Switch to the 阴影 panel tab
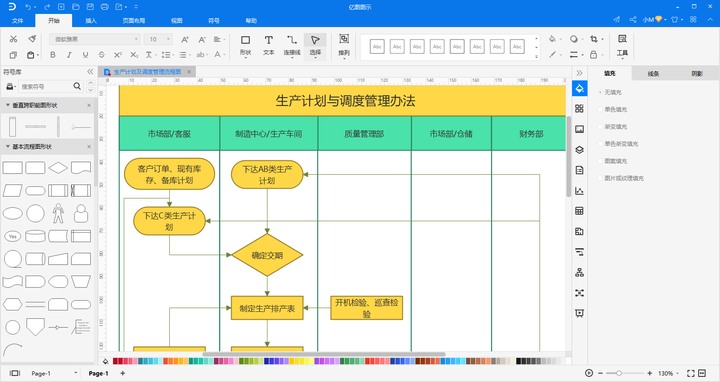The image size is (720, 382). click(697, 73)
